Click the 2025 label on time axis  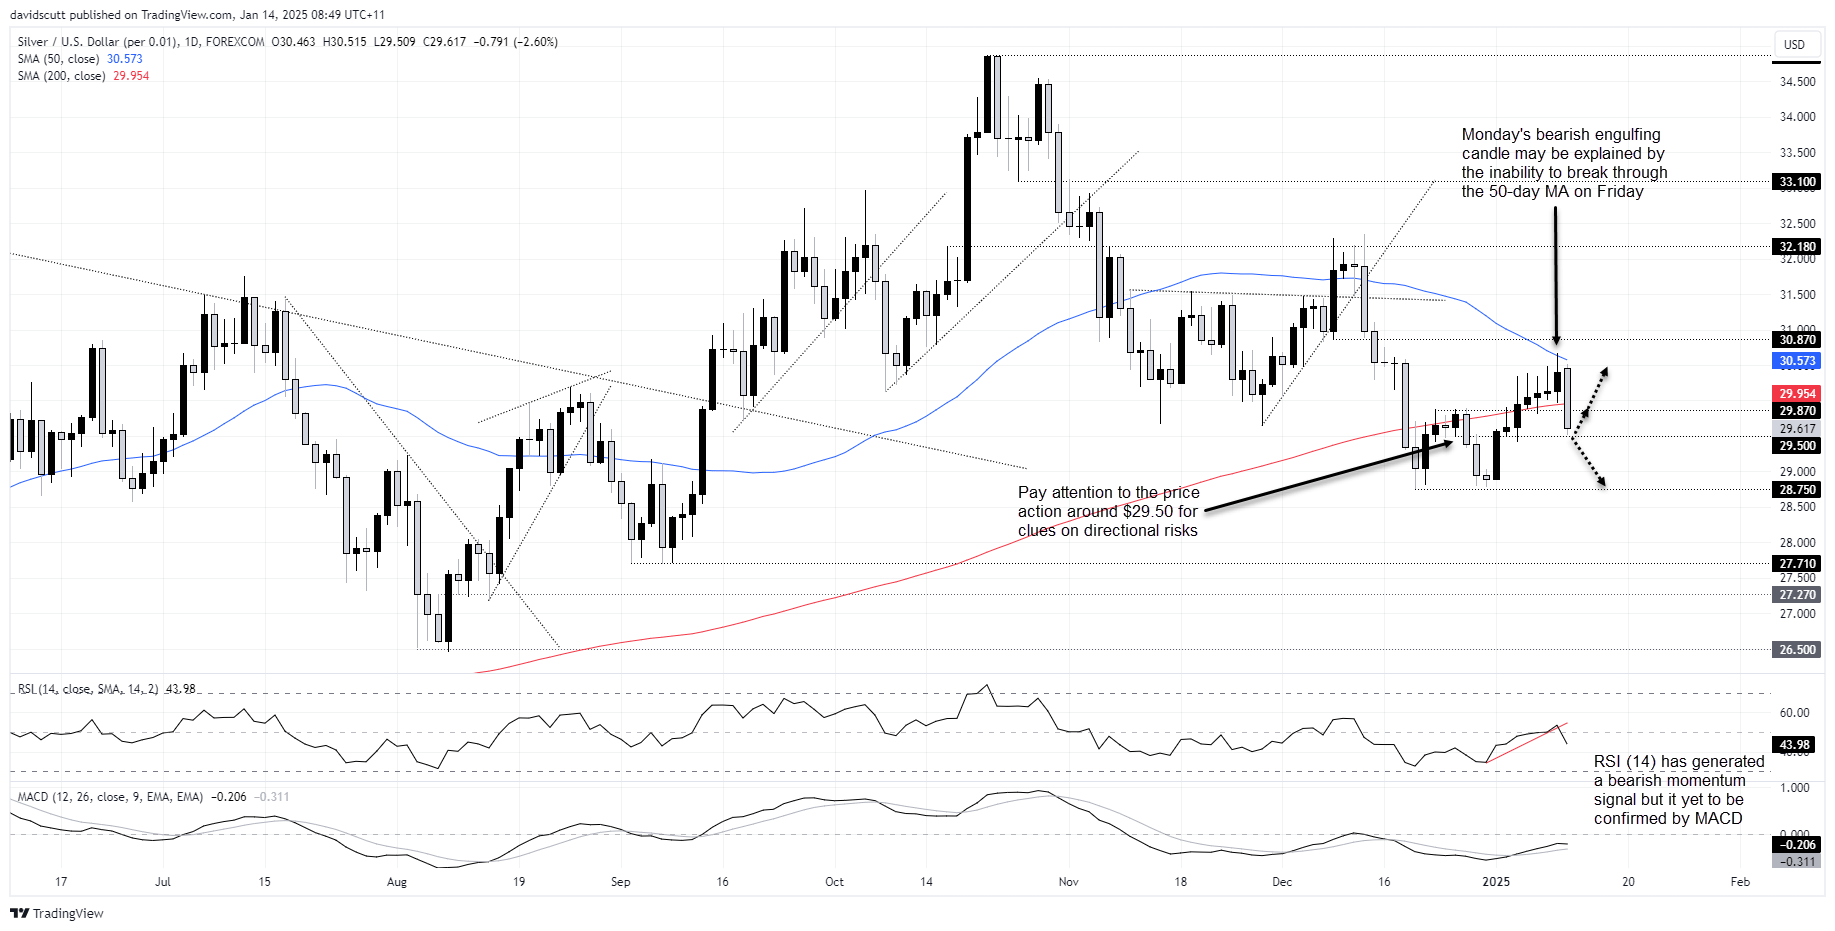[x=1496, y=882]
